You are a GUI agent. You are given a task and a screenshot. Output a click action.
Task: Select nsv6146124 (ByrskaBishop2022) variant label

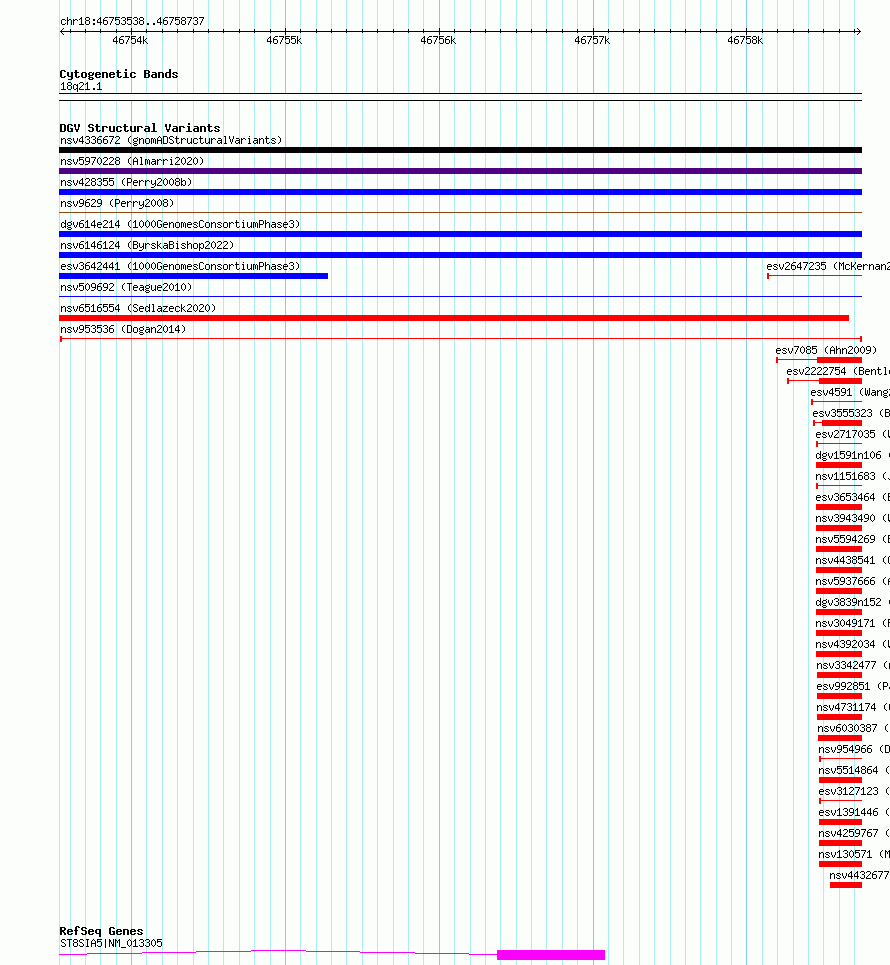[x=147, y=245]
